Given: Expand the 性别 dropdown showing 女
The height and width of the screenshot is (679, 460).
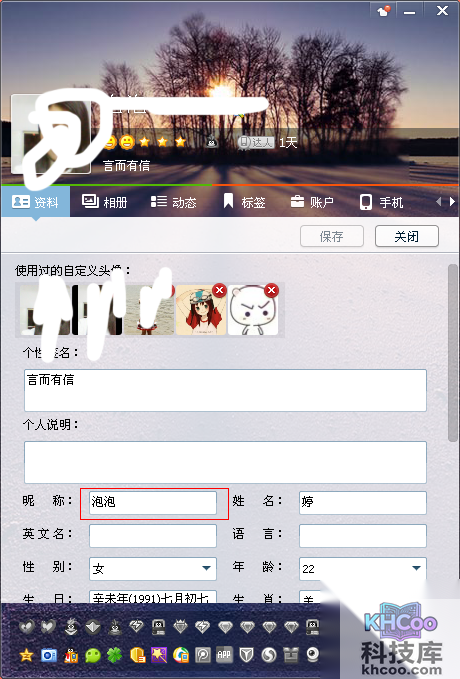Looking at the screenshot, I should (152, 568).
